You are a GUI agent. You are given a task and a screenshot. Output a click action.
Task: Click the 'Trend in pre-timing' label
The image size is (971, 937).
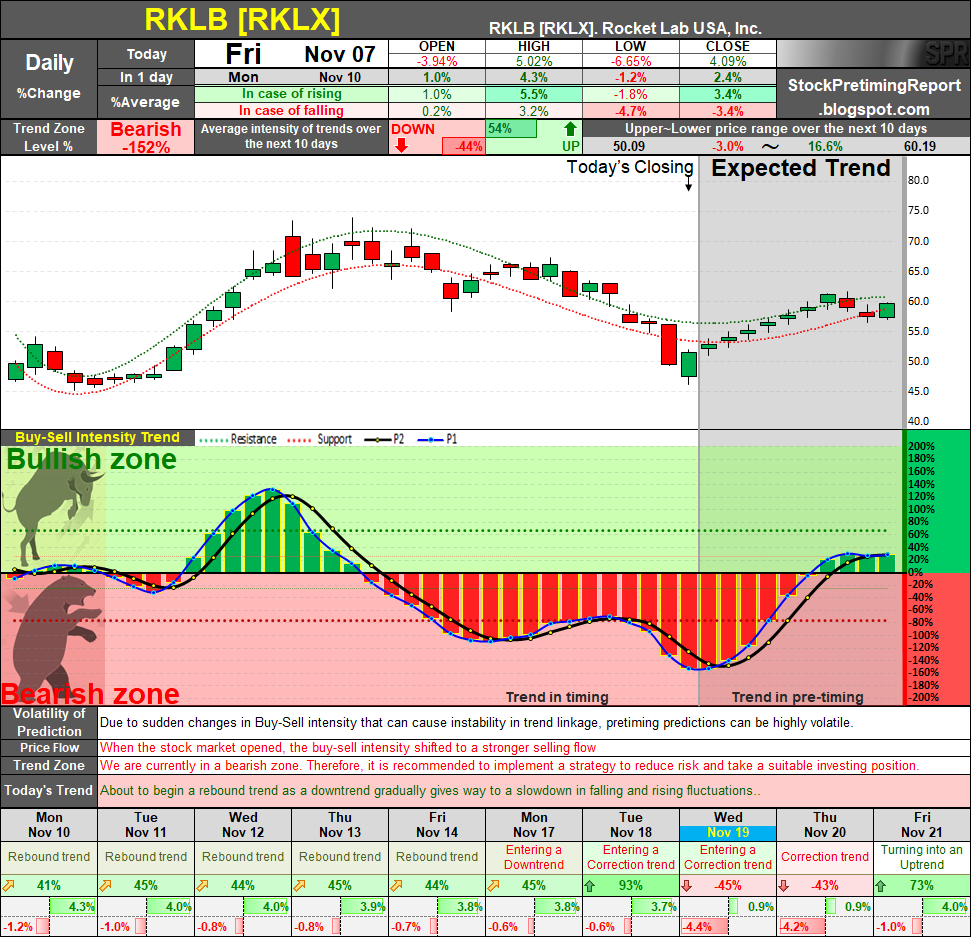tap(798, 697)
